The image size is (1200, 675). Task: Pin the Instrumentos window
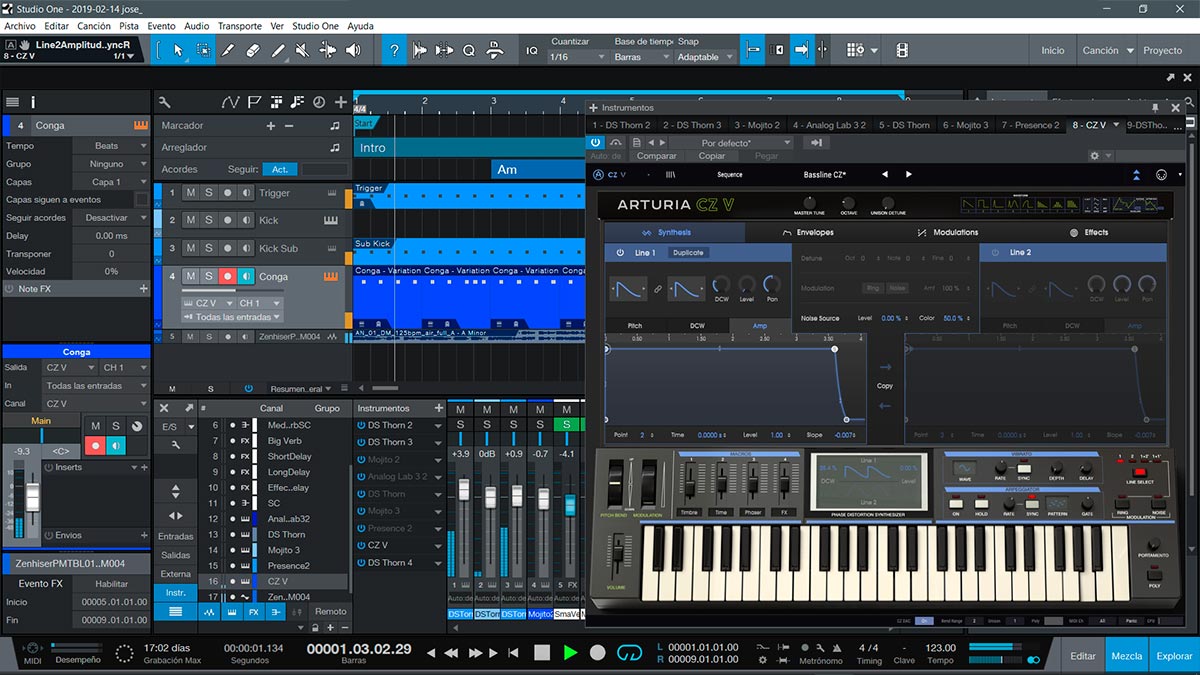(x=1155, y=108)
